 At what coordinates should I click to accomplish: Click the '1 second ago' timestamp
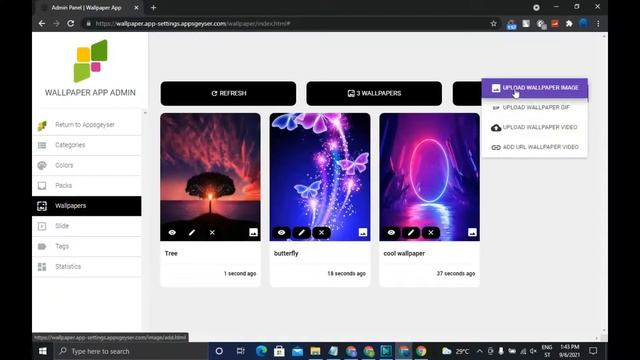(x=240, y=273)
